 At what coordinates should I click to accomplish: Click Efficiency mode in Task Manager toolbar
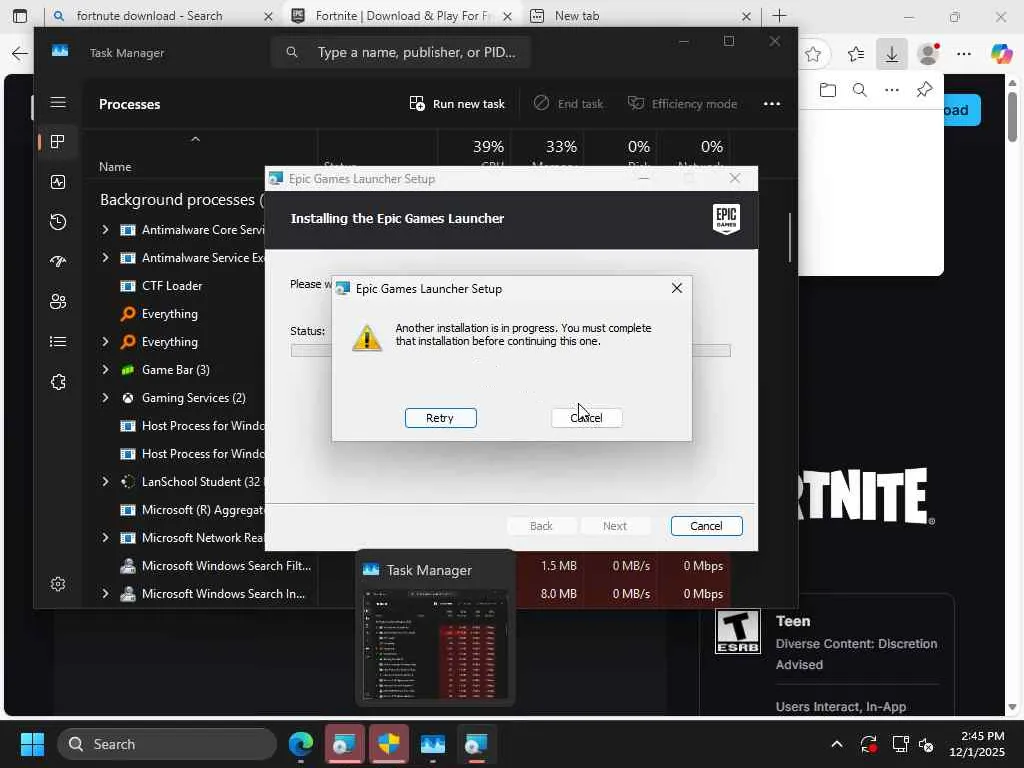coord(682,104)
